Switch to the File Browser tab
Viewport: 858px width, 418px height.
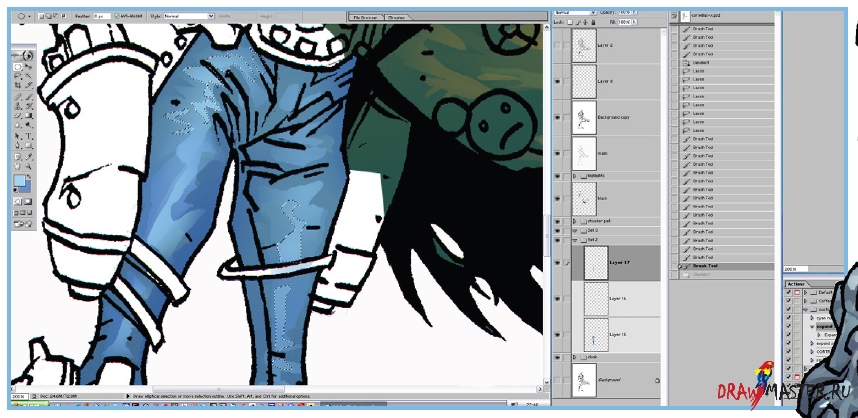click(x=366, y=18)
